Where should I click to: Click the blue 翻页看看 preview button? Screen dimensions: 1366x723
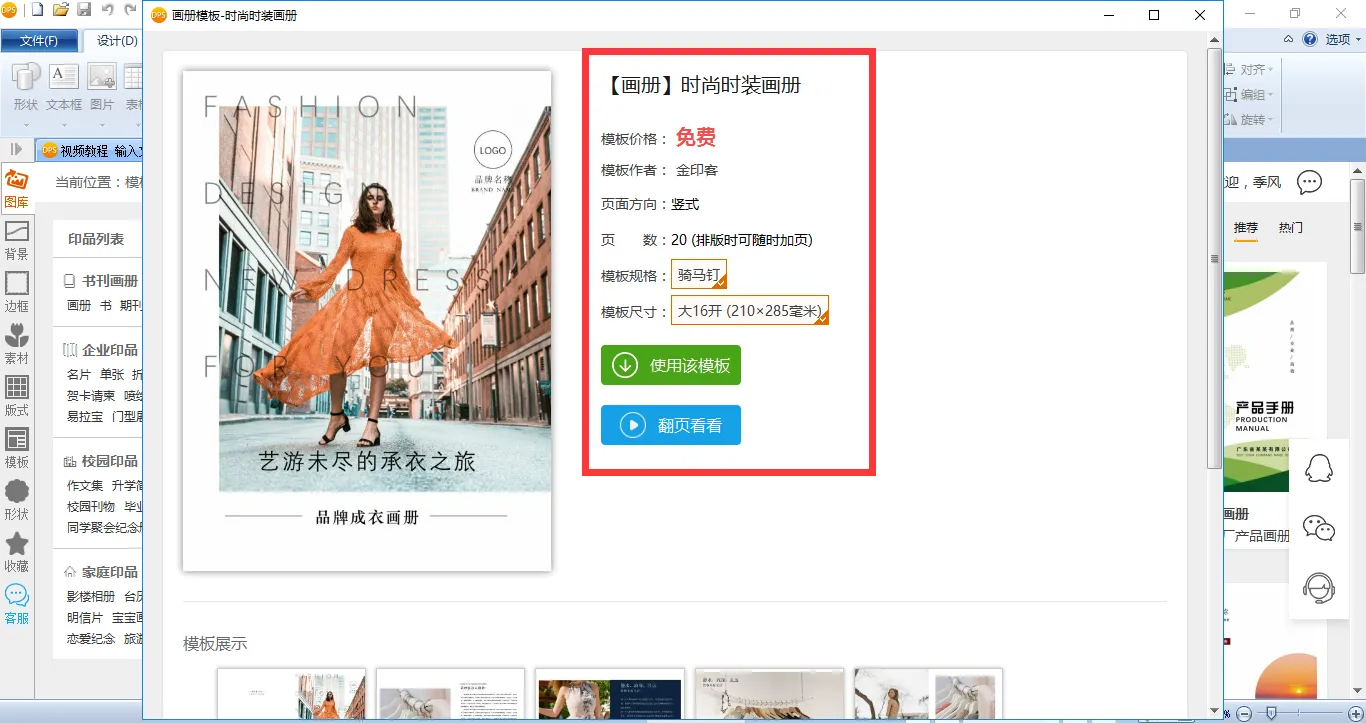[671, 425]
